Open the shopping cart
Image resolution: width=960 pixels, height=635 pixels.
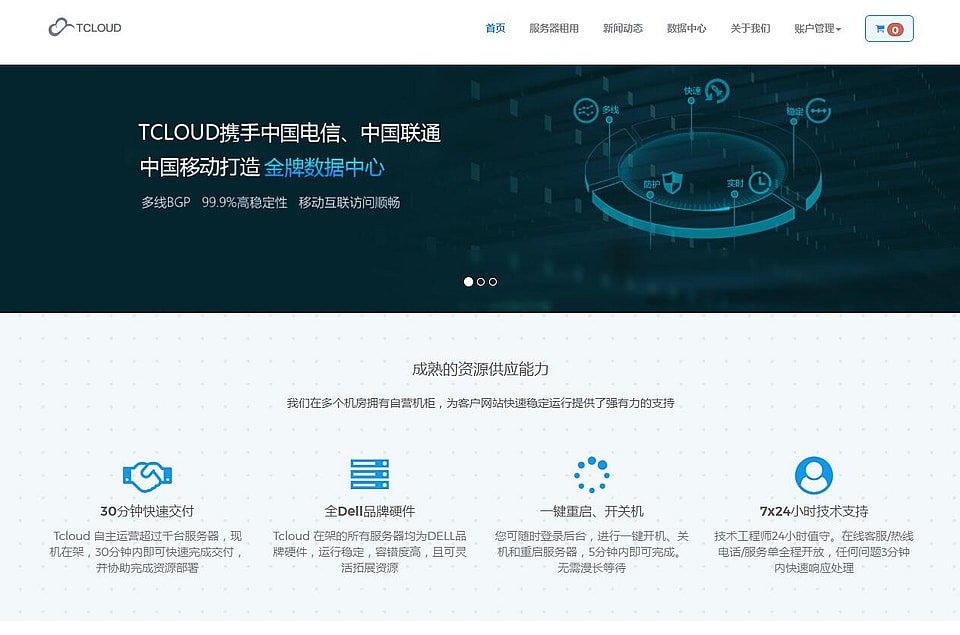click(x=889, y=29)
